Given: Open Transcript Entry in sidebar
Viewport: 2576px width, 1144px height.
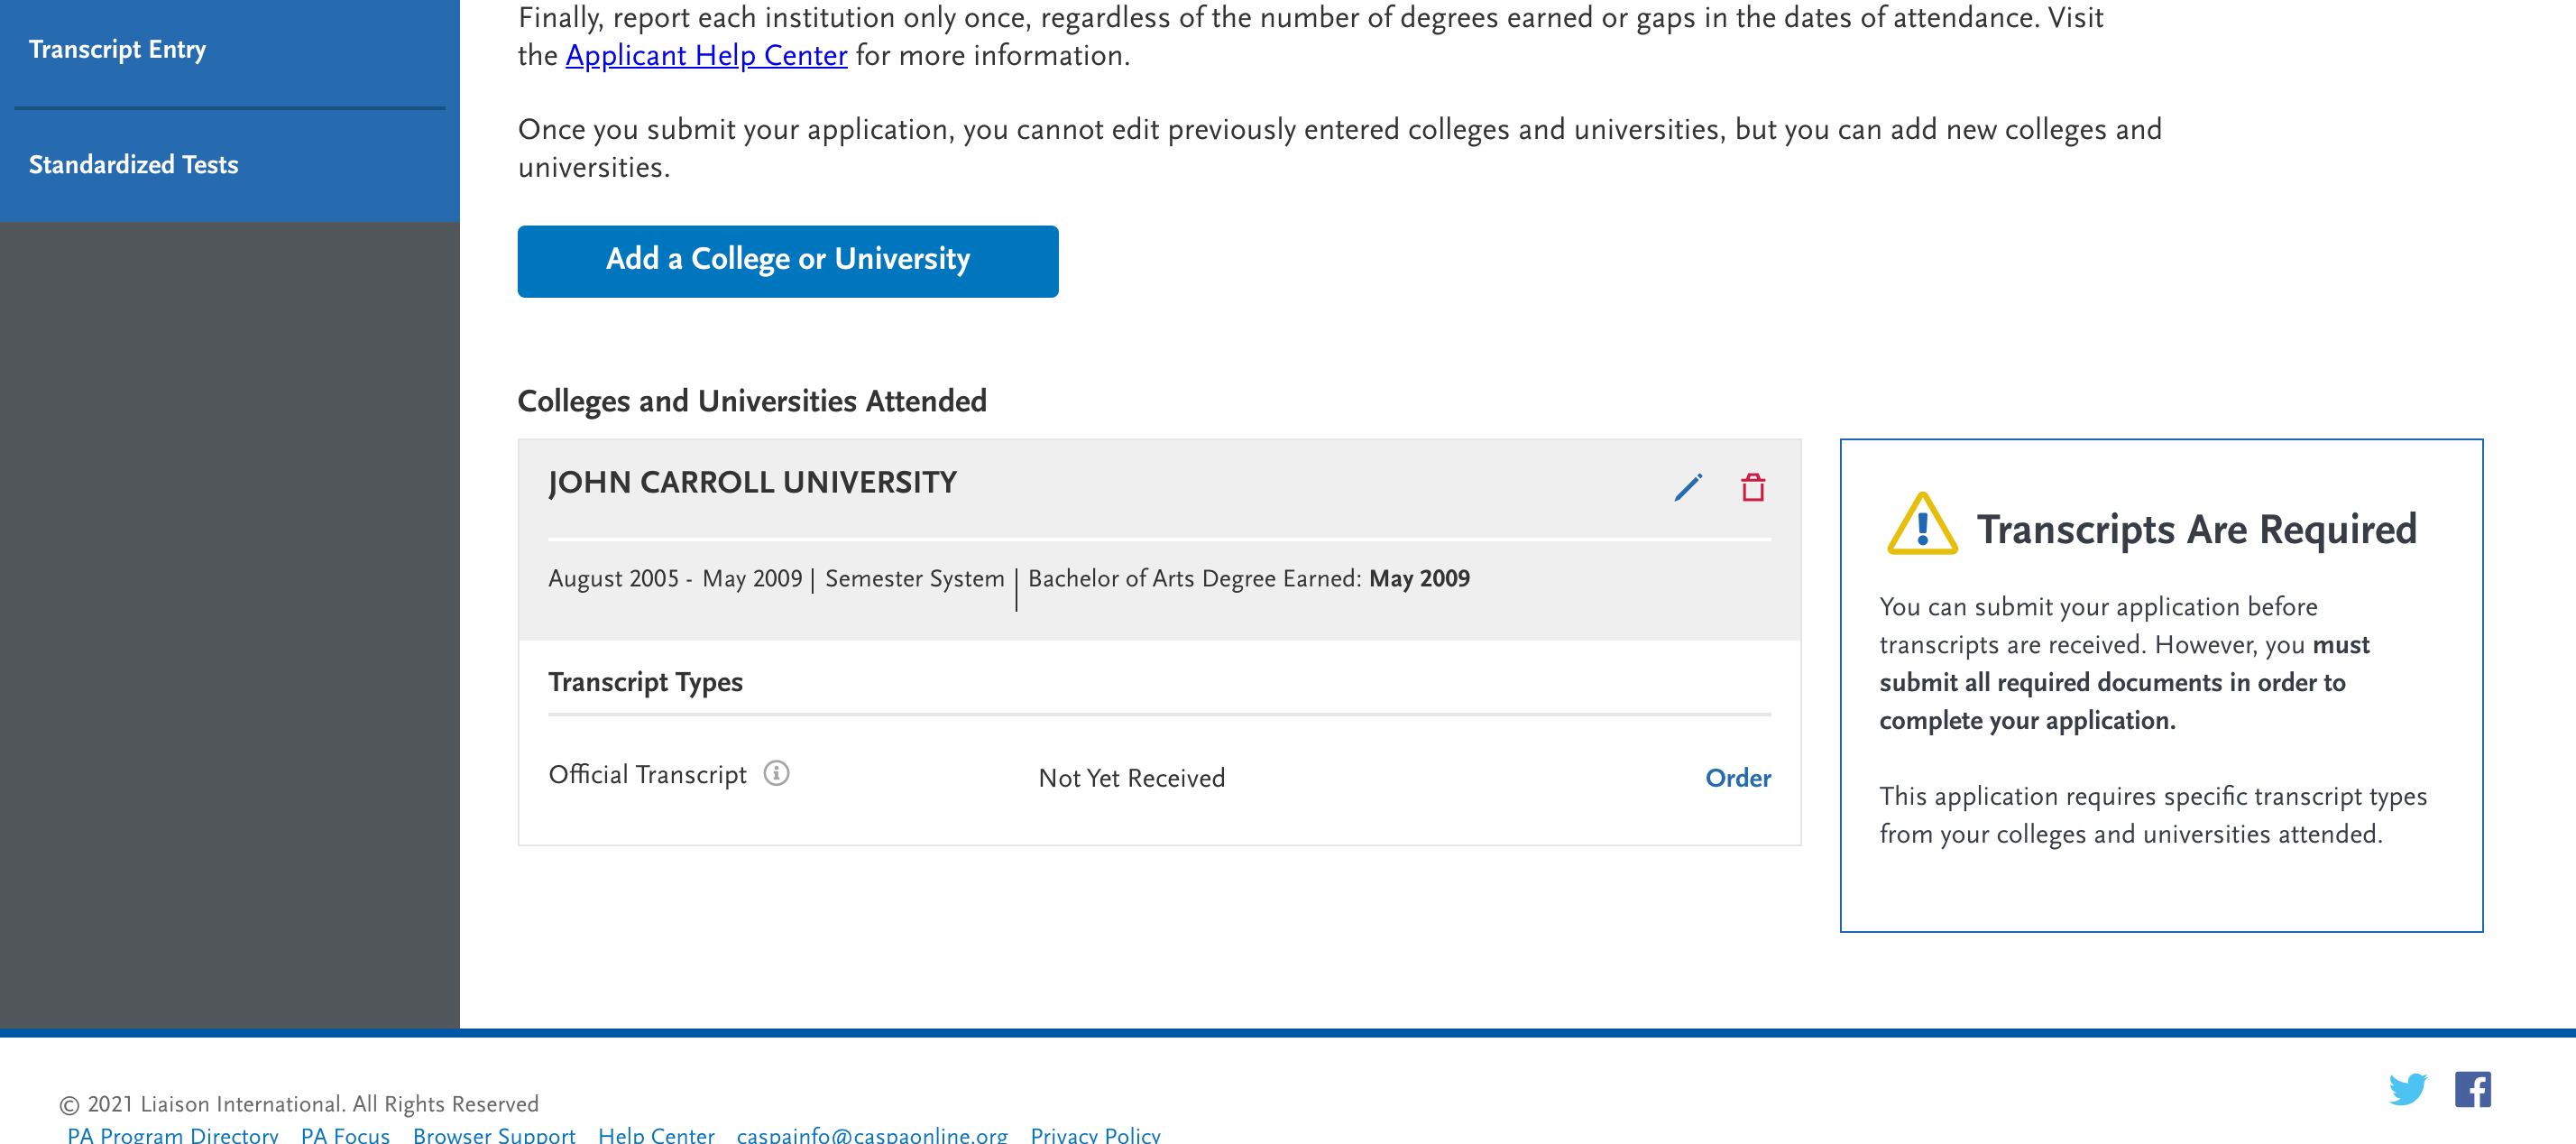Looking at the screenshot, I should click(117, 49).
